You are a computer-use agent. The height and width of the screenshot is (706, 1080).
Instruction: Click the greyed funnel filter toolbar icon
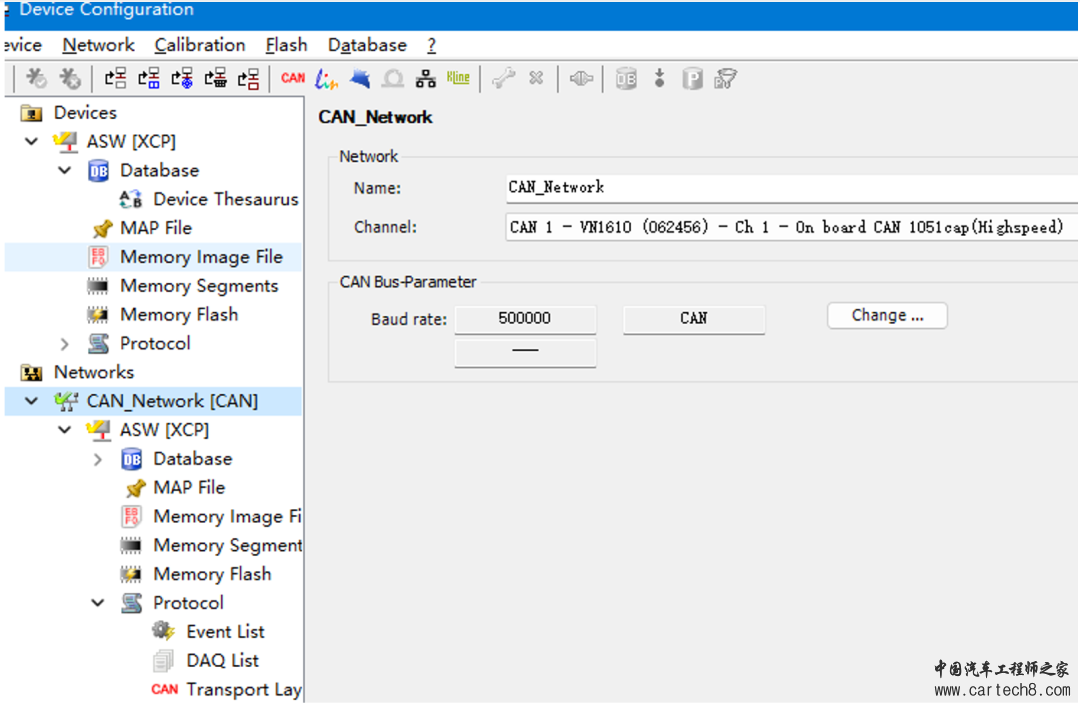pyautogui.click(x=725, y=79)
